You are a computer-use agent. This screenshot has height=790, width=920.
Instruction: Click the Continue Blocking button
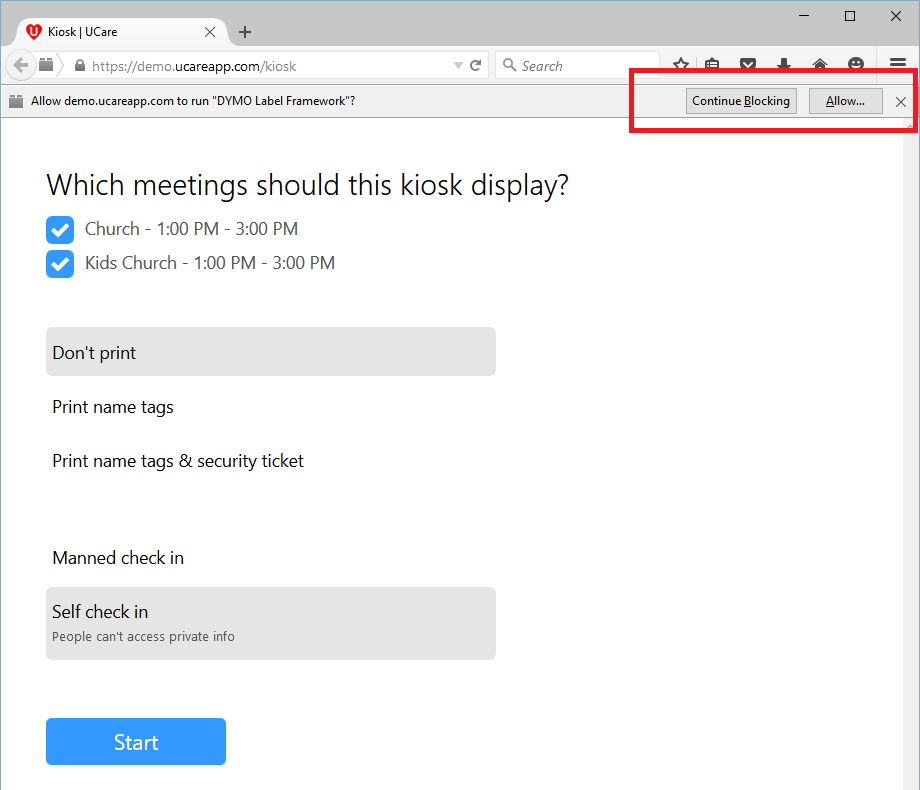coord(741,101)
